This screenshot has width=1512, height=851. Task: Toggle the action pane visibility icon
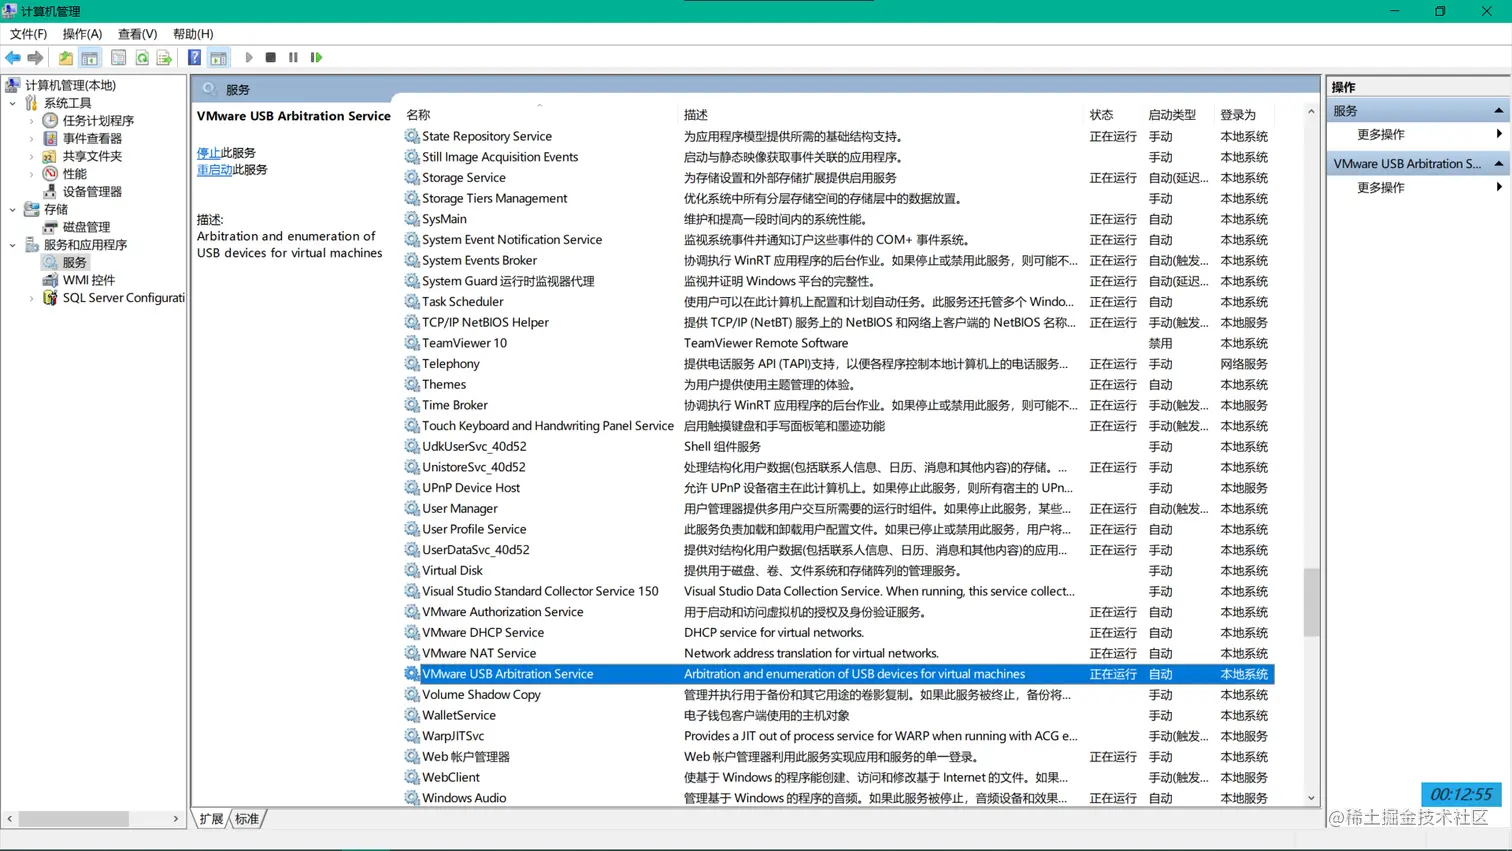(x=218, y=57)
